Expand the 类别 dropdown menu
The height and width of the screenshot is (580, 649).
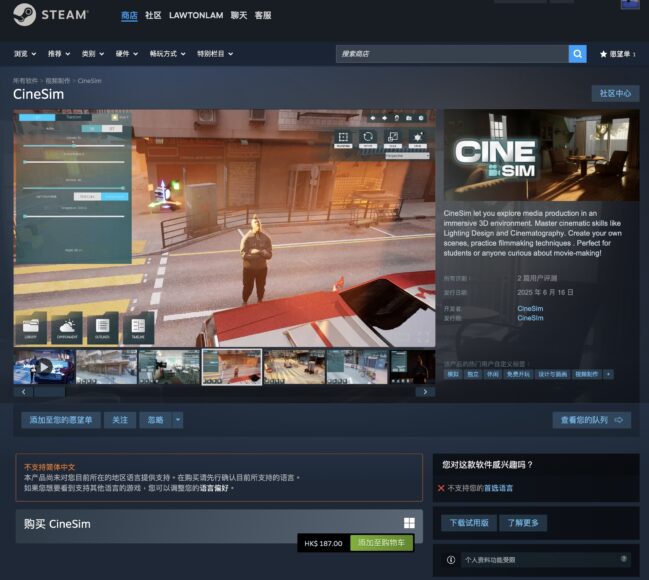pos(92,54)
